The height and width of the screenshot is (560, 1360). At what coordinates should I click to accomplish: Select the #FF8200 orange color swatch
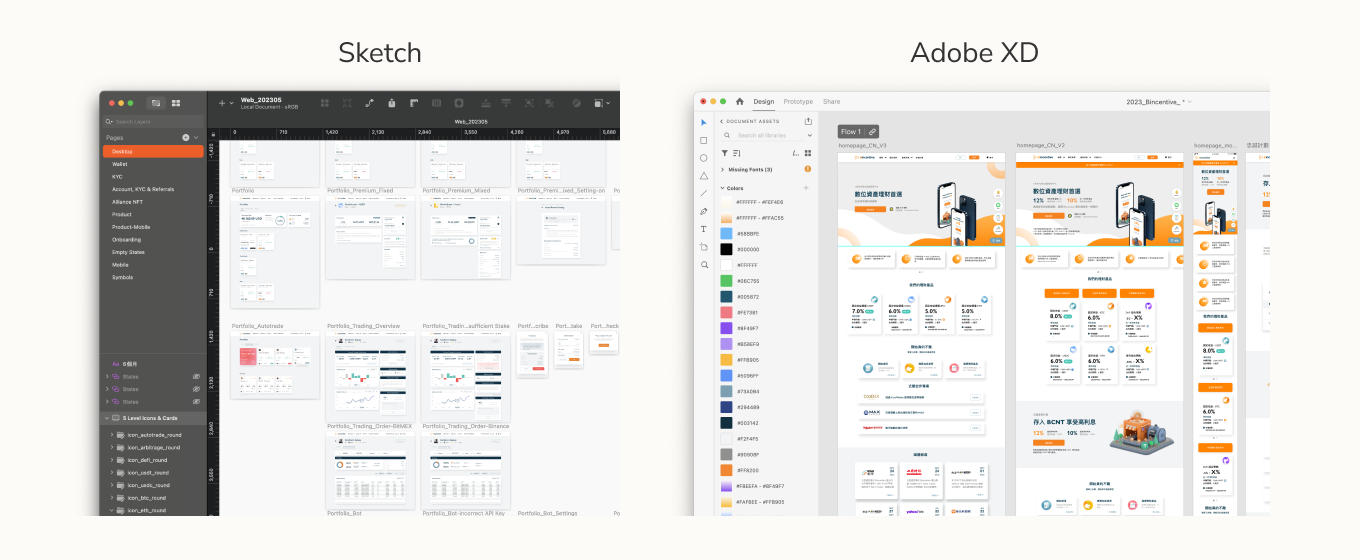pyautogui.click(x=726, y=470)
